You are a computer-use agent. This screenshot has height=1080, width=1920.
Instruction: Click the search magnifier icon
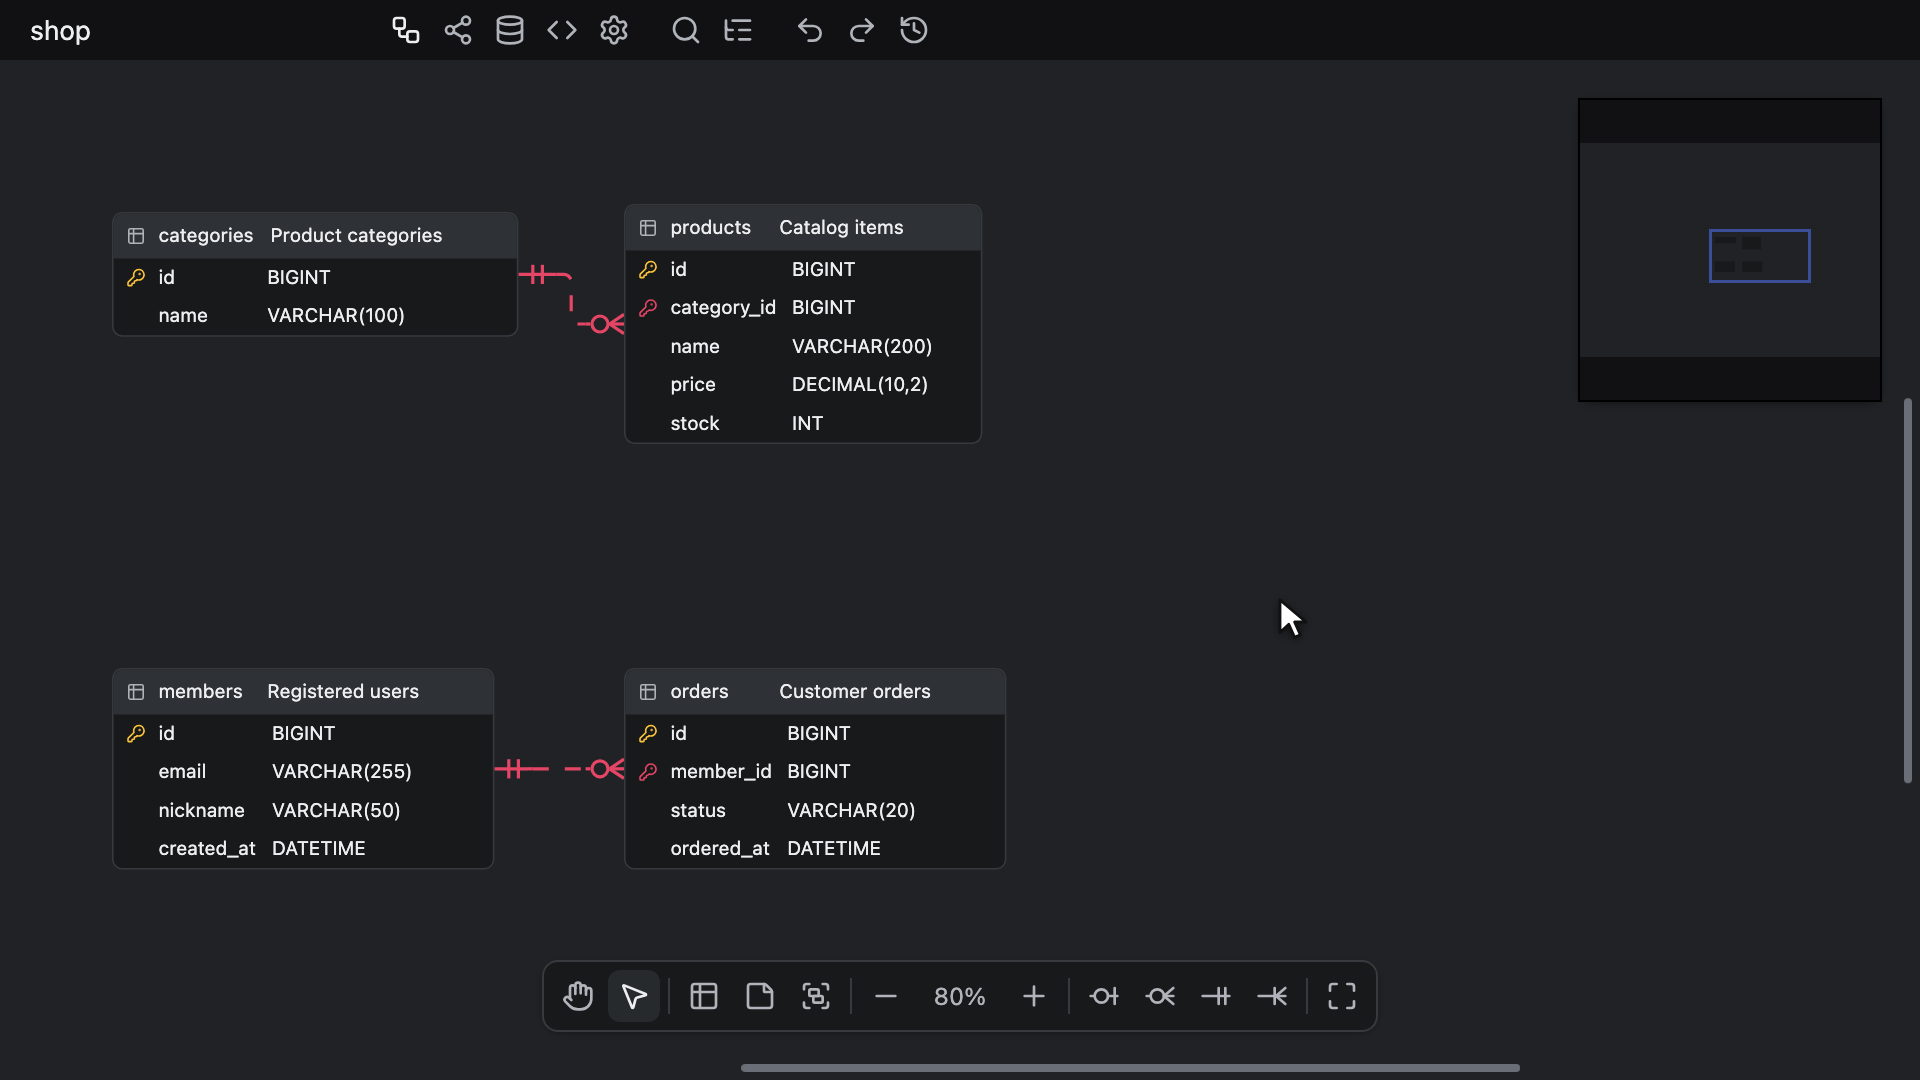(686, 30)
